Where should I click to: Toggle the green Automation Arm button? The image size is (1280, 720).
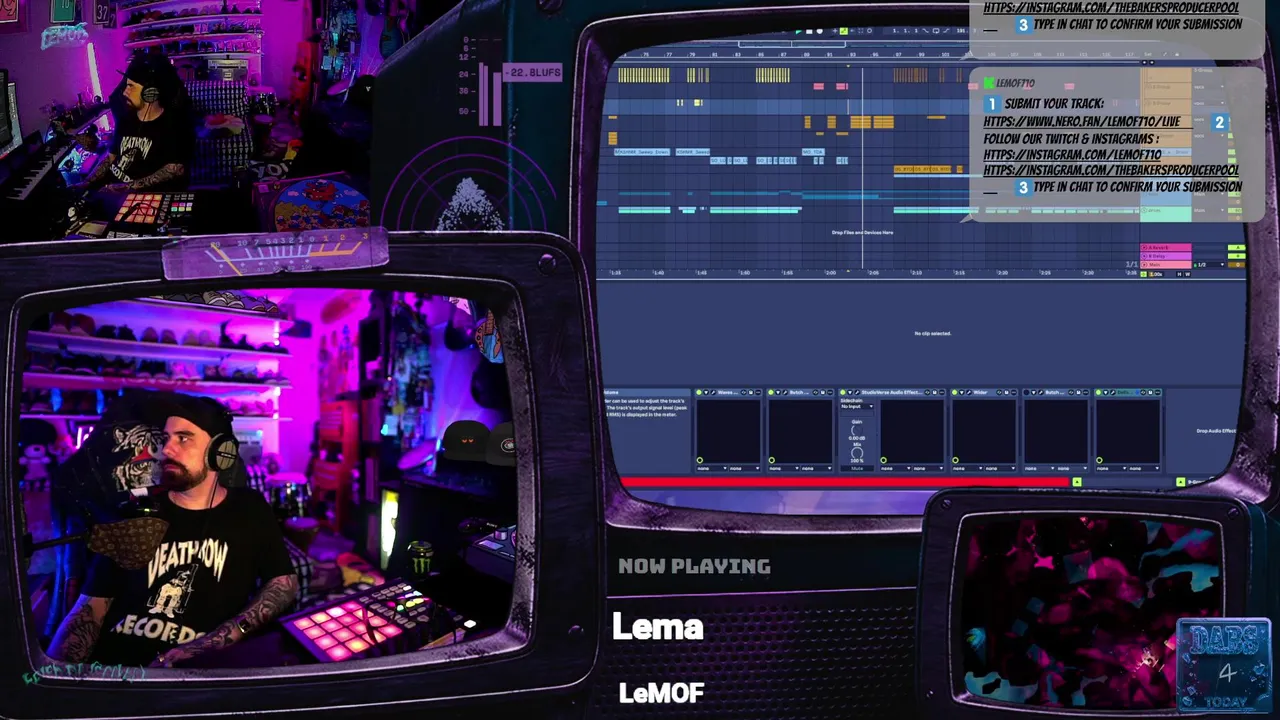pyautogui.click(x=844, y=31)
